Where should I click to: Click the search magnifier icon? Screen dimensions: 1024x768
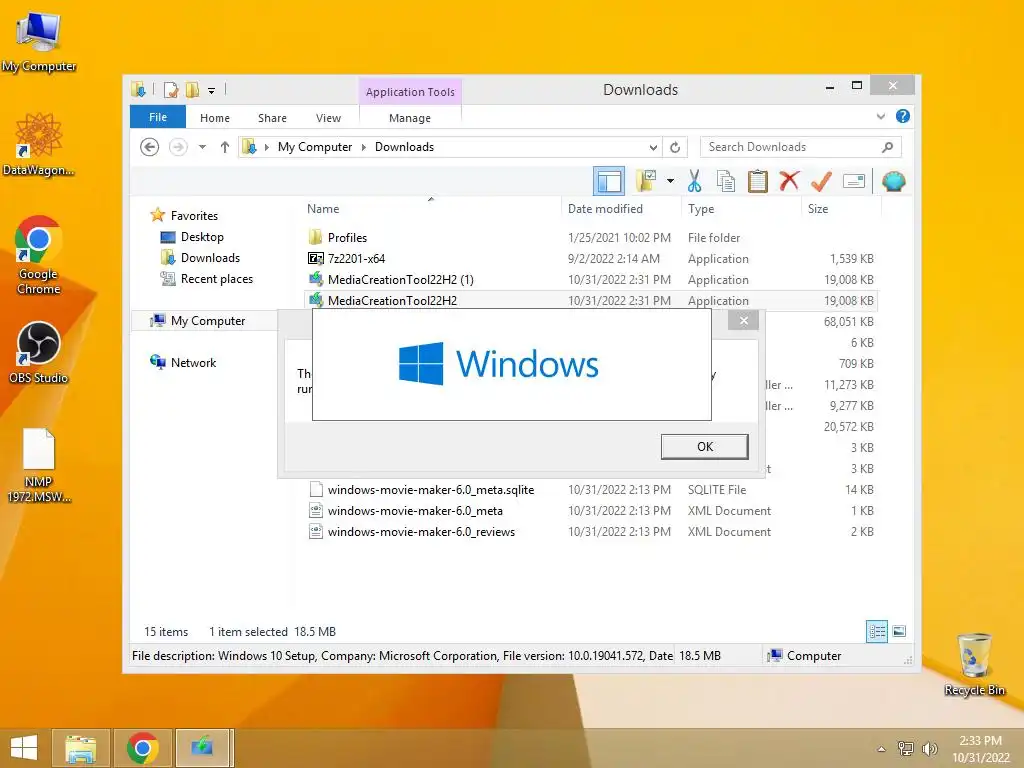887,147
